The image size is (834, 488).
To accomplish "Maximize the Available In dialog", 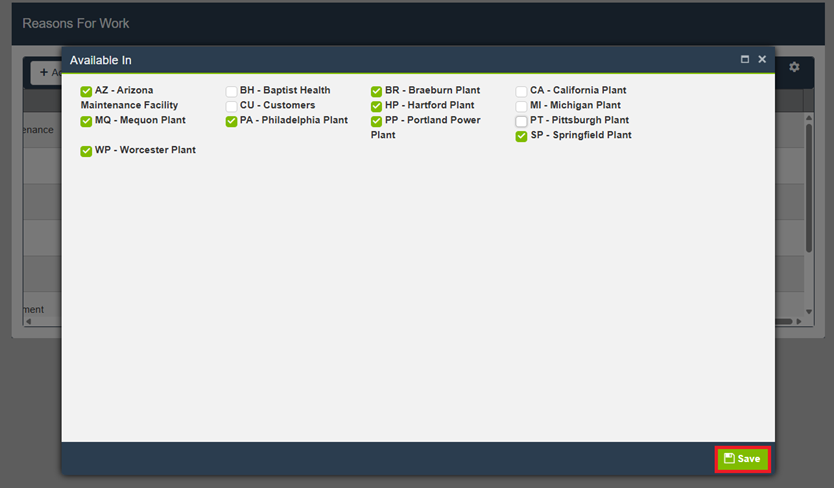I will point(745,60).
